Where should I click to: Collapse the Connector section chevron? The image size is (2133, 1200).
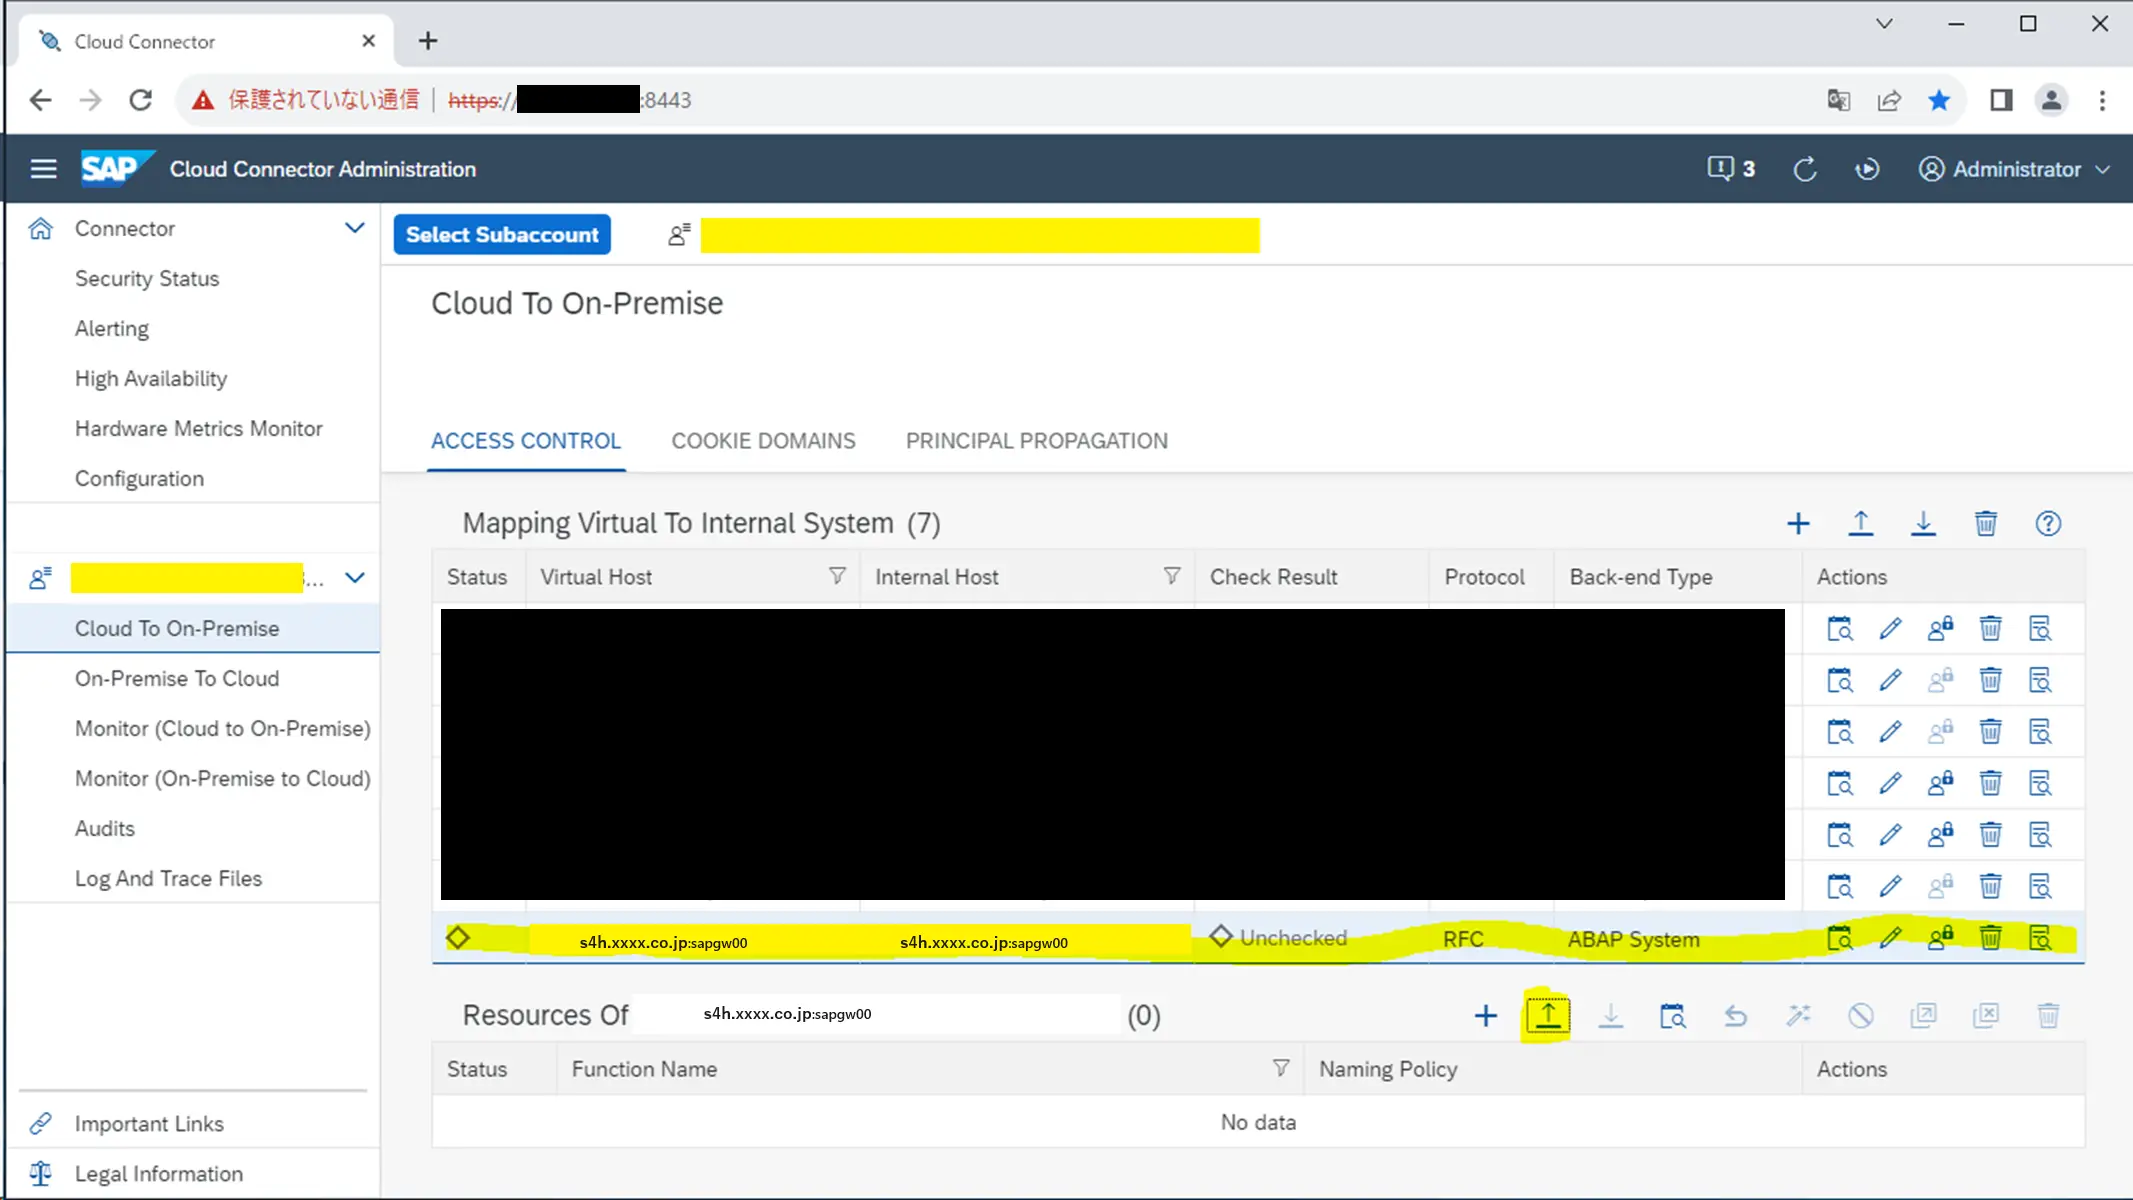click(x=355, y=228)
